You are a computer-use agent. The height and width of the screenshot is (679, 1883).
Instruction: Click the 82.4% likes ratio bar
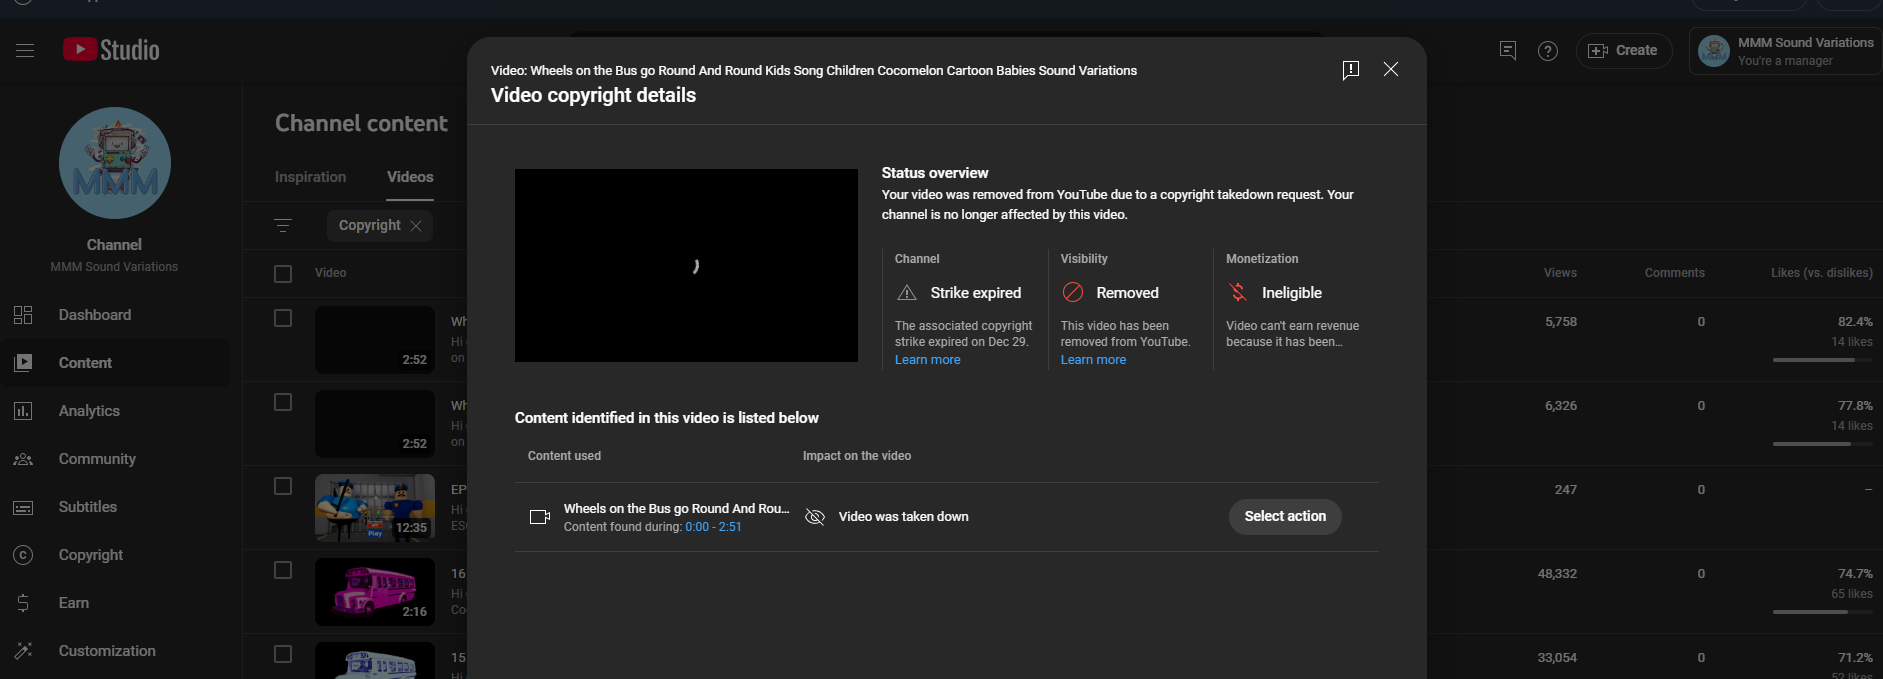click(x=1823, y=360)
